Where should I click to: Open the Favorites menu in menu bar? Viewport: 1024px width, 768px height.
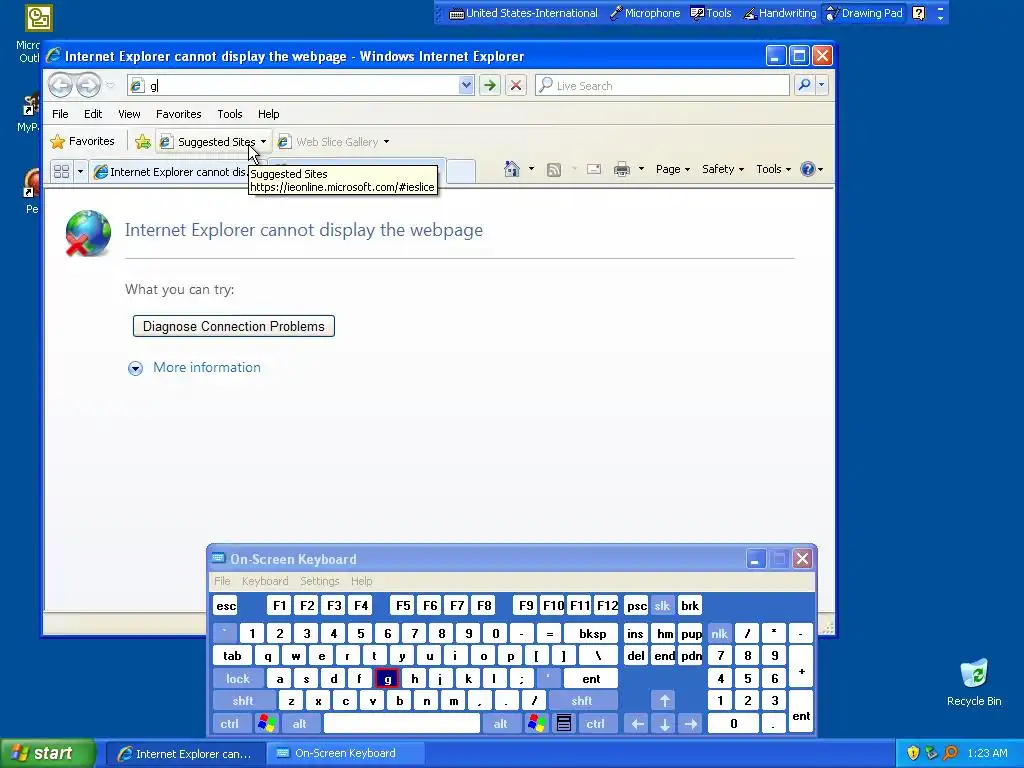pyautogui.click(x=178, y=114)
